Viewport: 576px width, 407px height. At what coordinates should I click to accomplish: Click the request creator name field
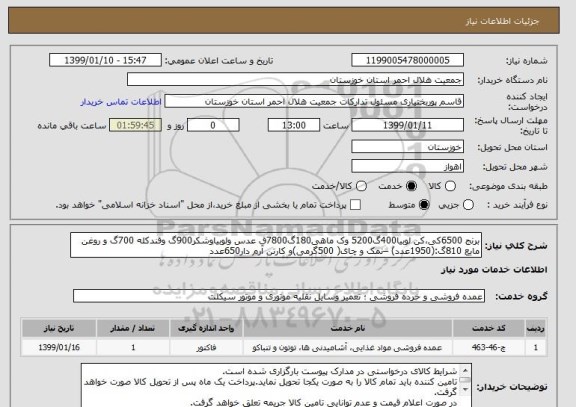pyautogui.click(x=314, y=101)
